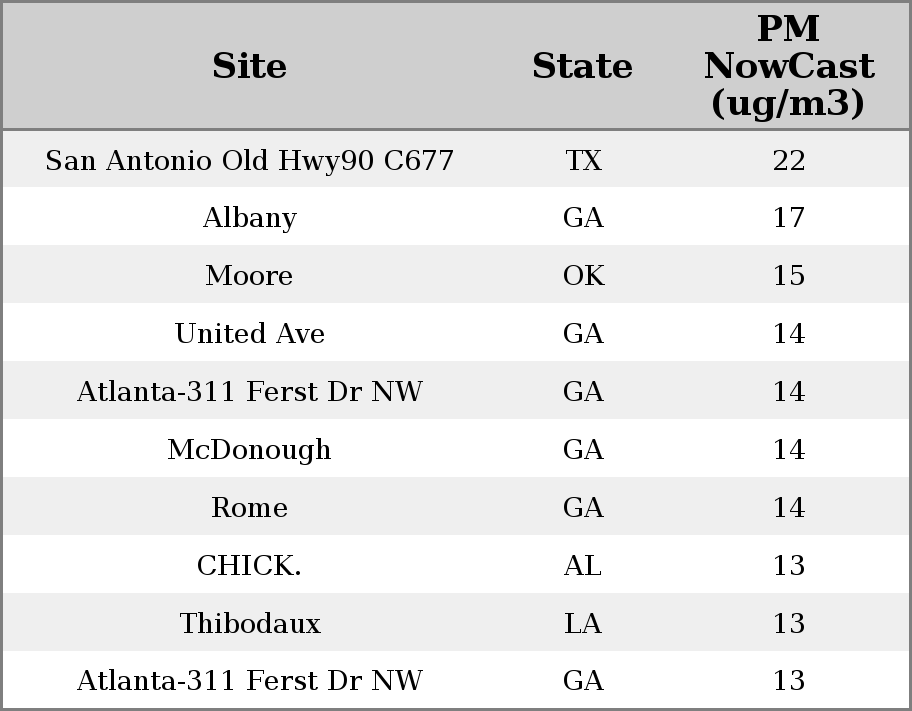Click the Site column header

click(x=249, y=66)
